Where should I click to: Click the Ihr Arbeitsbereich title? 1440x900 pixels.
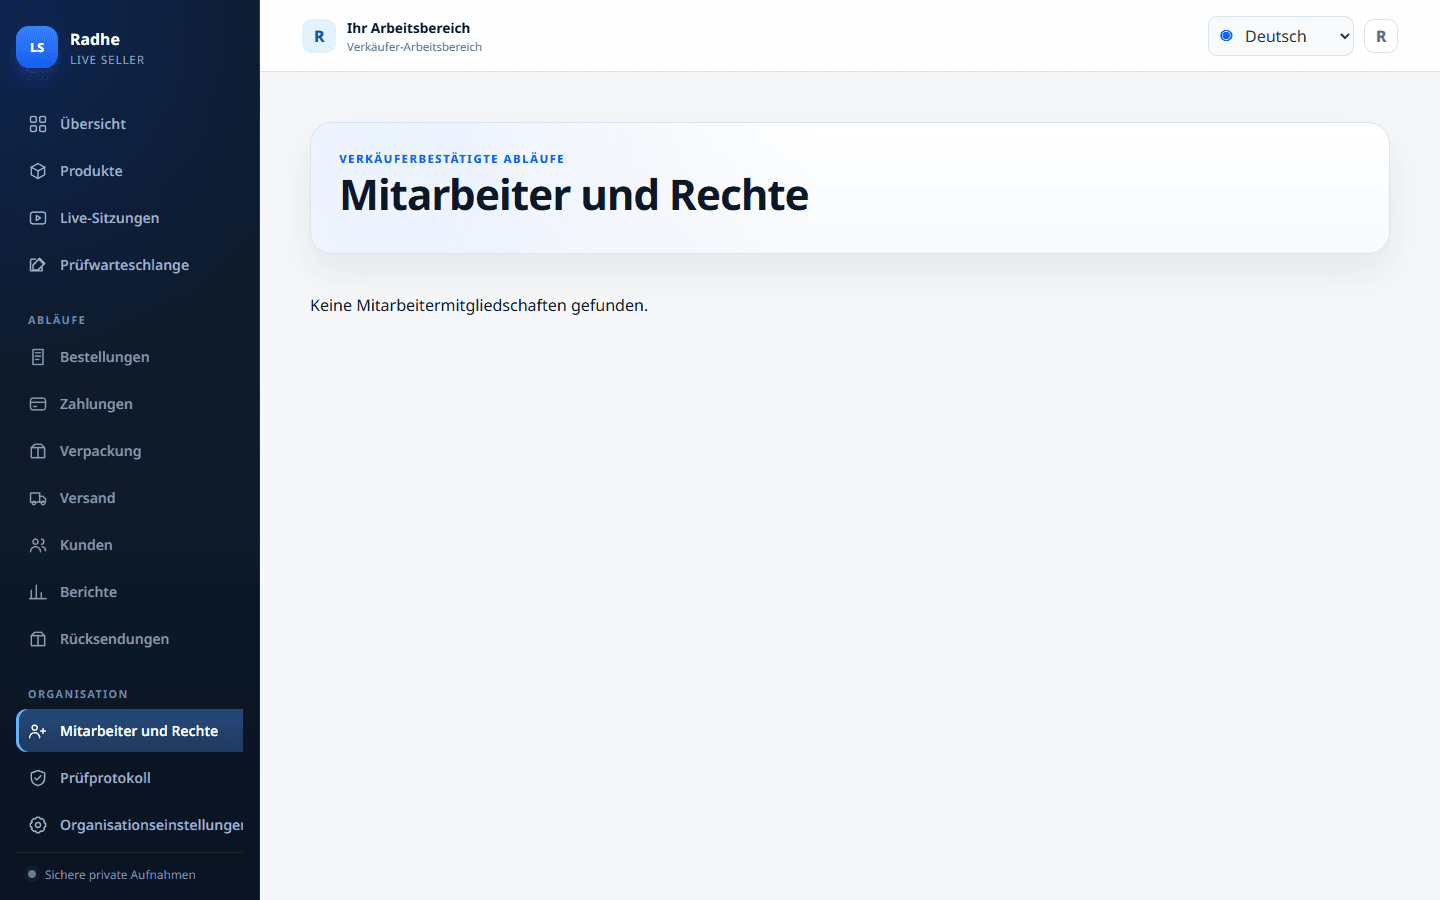pyautogui.click(x=408, y=28)
